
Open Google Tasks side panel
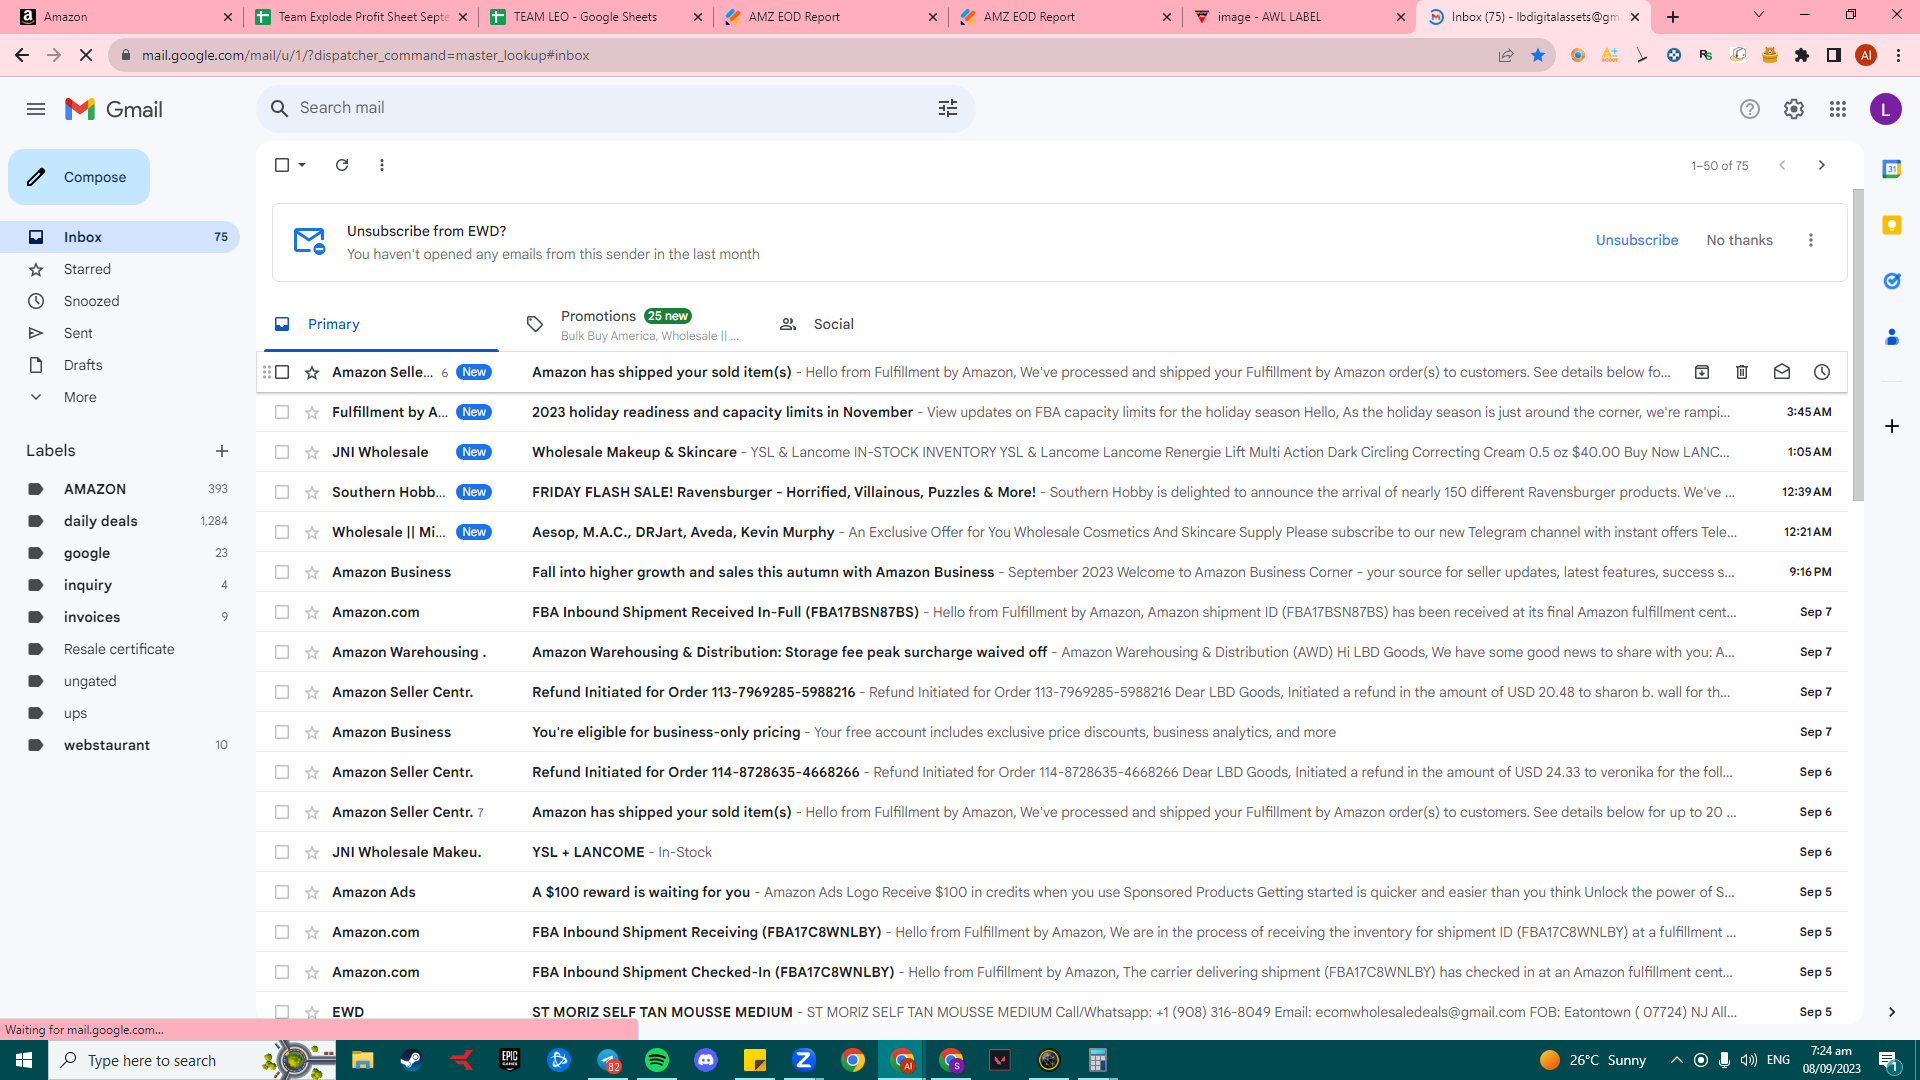pos(1891,281)
